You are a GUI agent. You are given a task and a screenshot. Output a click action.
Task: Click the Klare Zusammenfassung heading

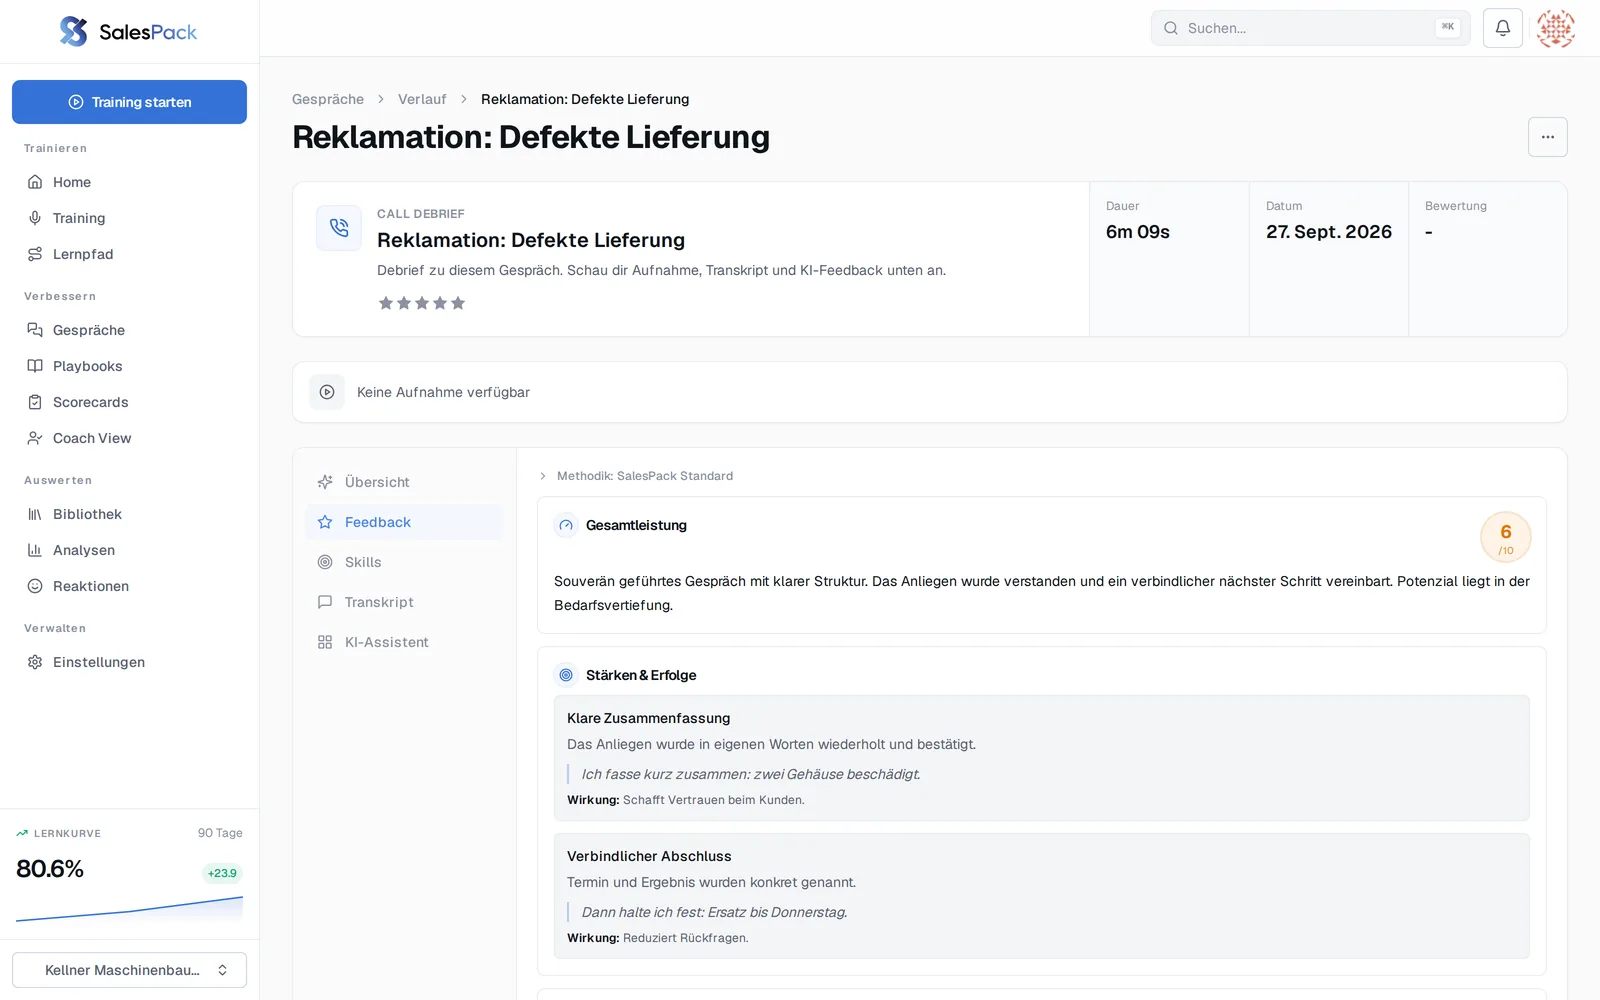(649, 718)
